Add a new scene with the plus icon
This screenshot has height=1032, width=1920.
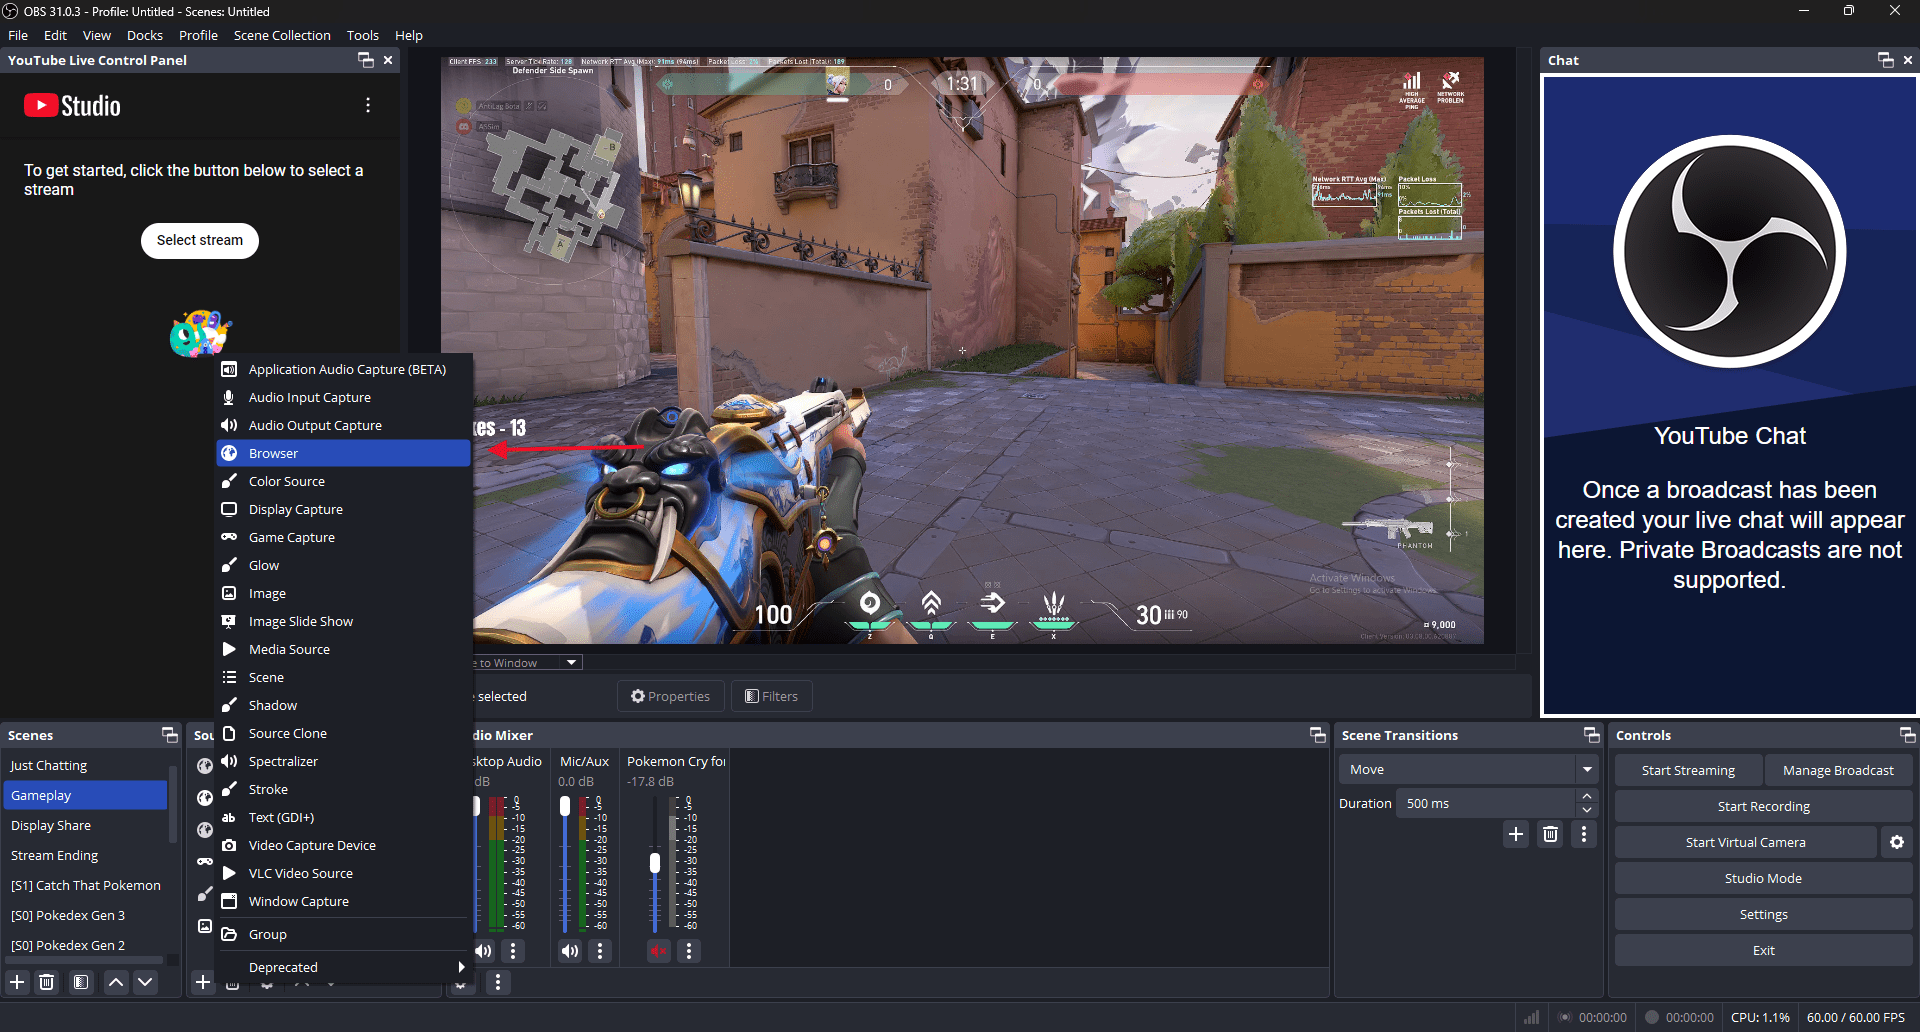(x=17, y=982)
